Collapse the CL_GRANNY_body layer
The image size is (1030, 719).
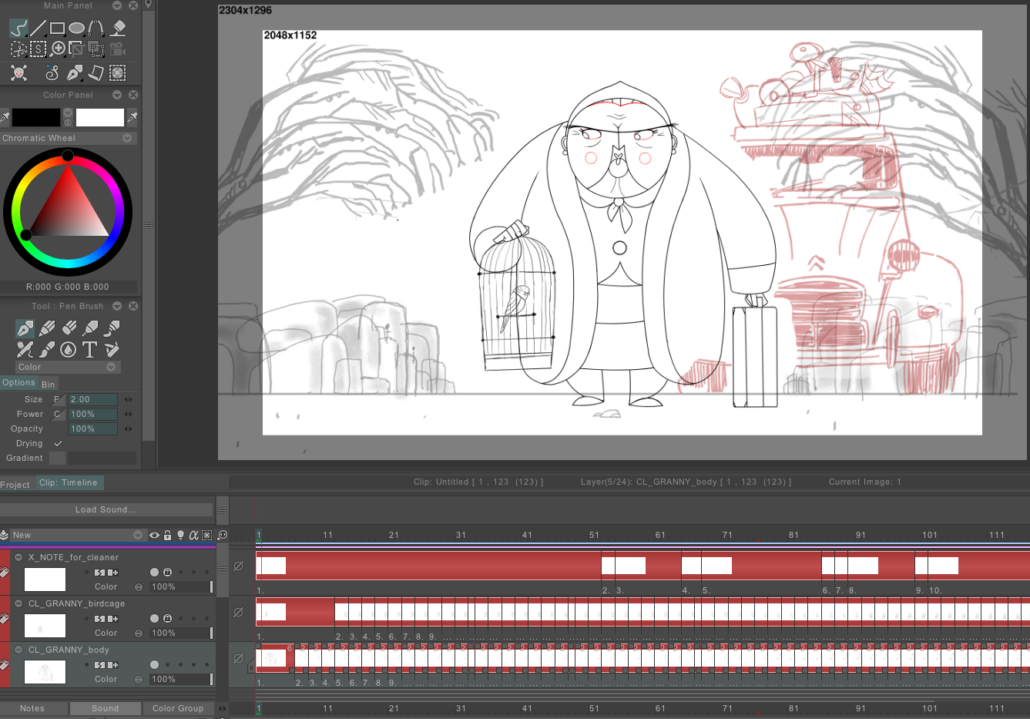[18, 649]
